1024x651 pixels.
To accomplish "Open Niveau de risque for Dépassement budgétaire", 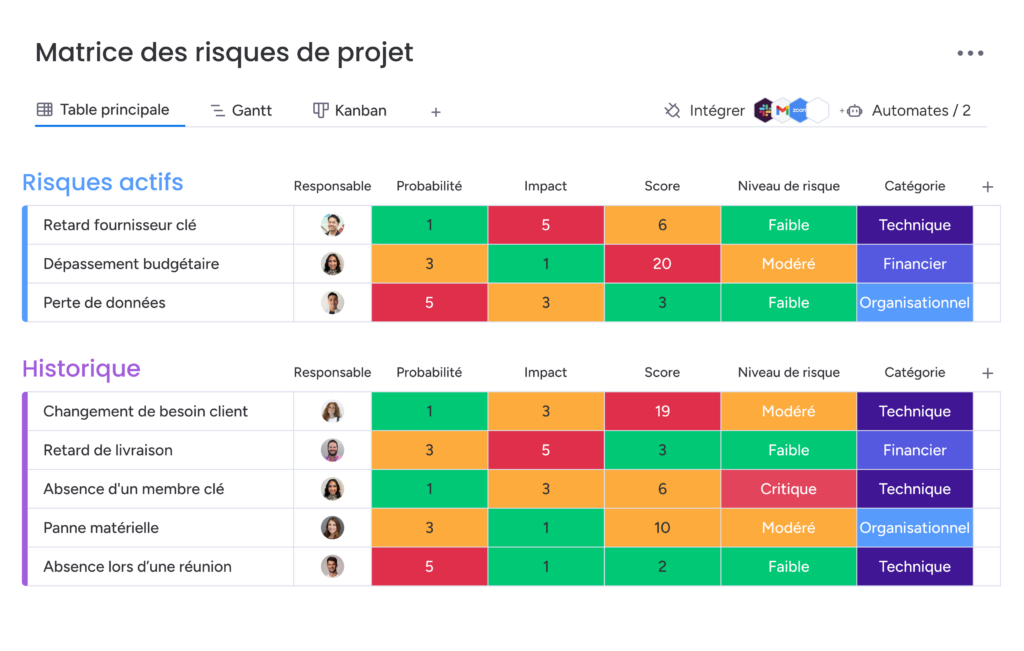I will [788, 264].
